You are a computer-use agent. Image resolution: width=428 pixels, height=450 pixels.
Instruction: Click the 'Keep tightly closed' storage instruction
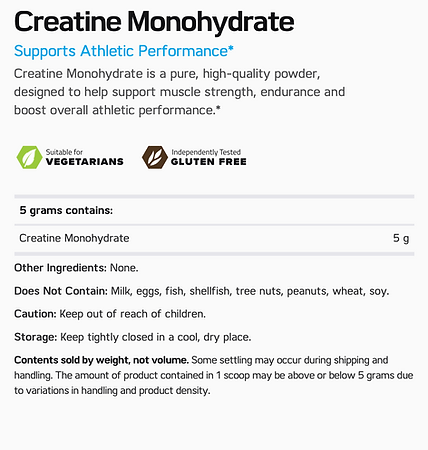click(x=155, y=337)
